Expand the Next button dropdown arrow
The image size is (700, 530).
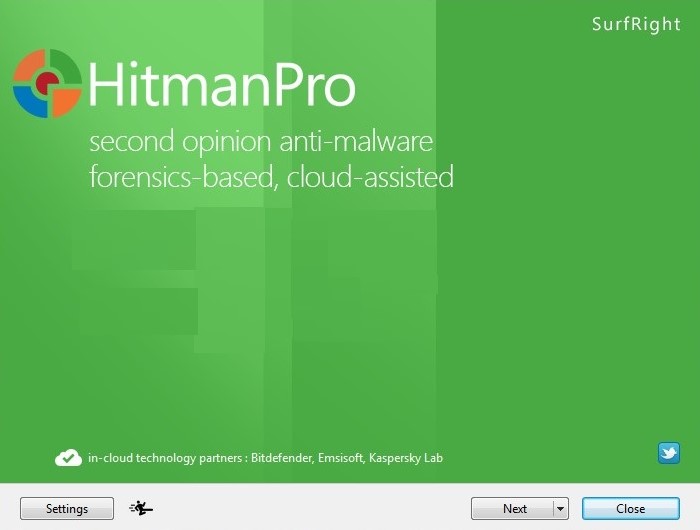point(561,509)
